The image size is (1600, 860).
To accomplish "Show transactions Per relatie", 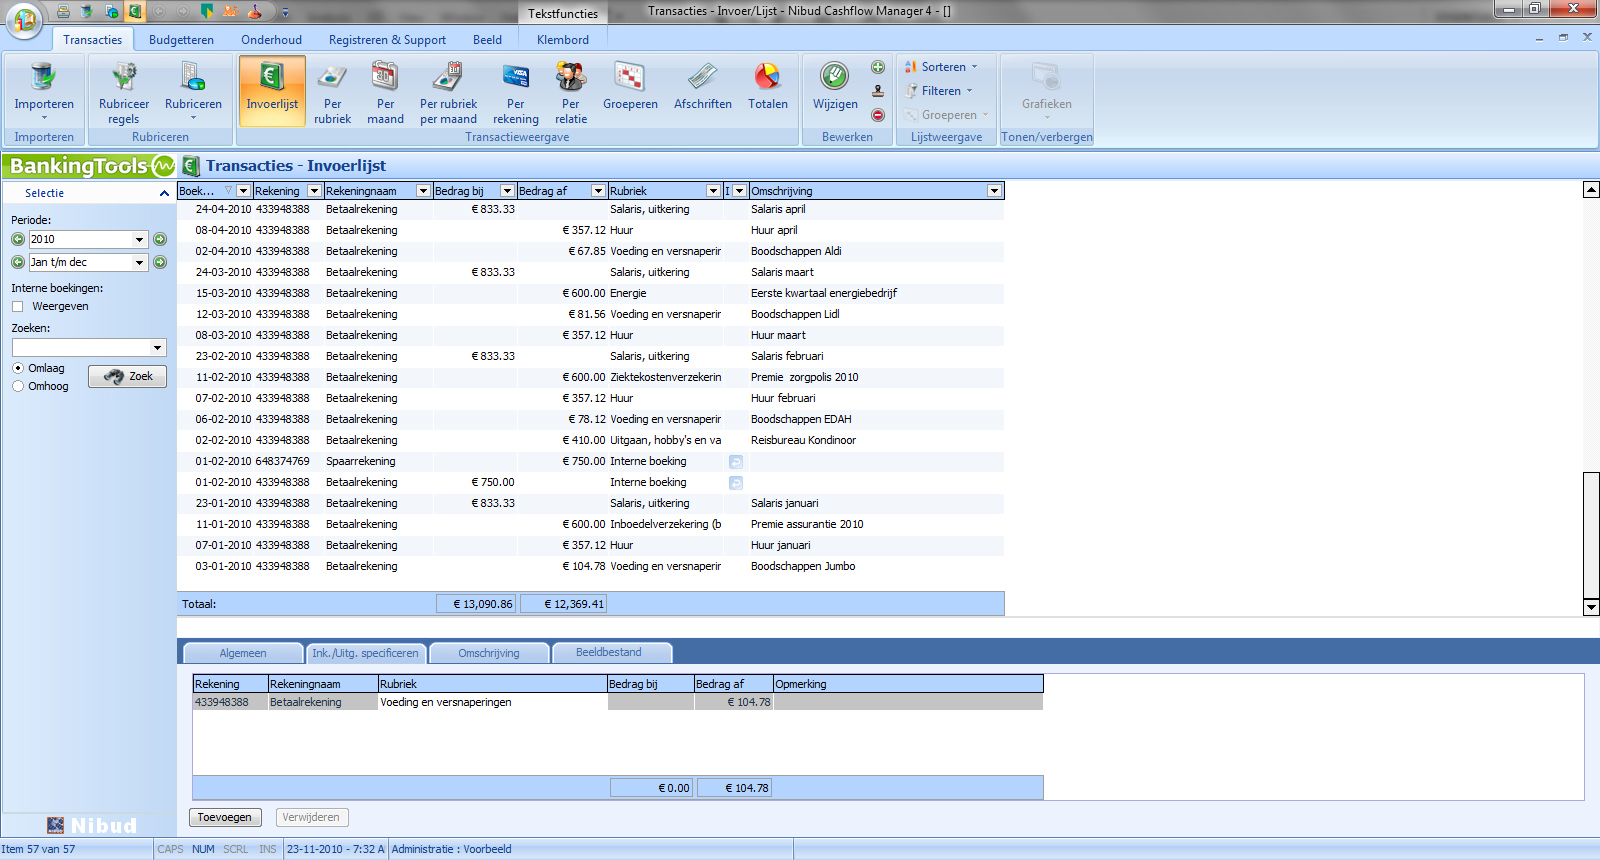I will tap(570, 91).
